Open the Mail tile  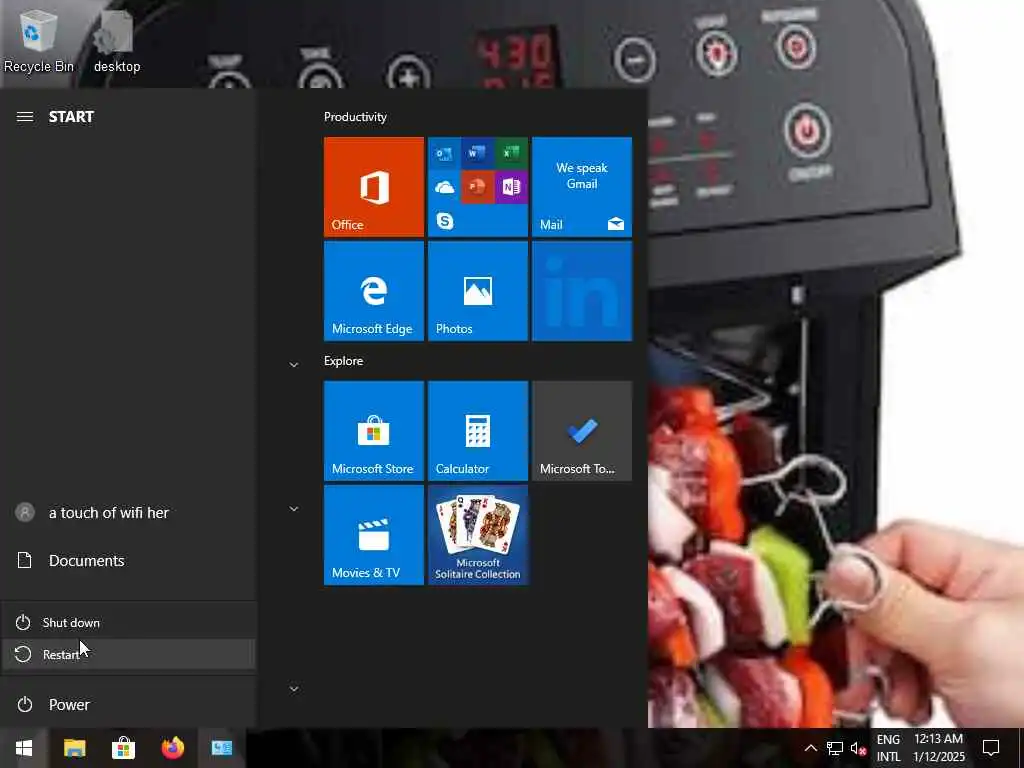pos(582,187)
